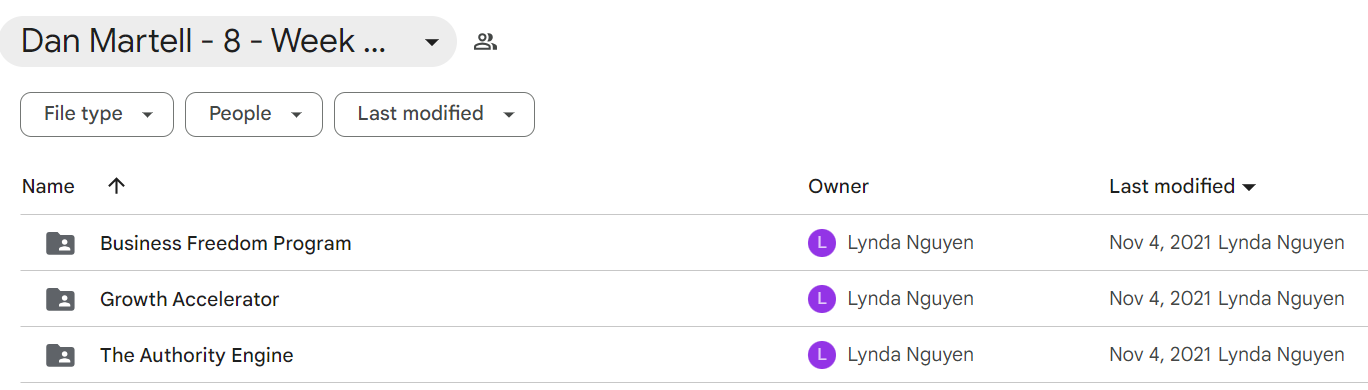Click The Authority Engine shared folder icon
This screenshot has width=1368, height=390.
60,355
